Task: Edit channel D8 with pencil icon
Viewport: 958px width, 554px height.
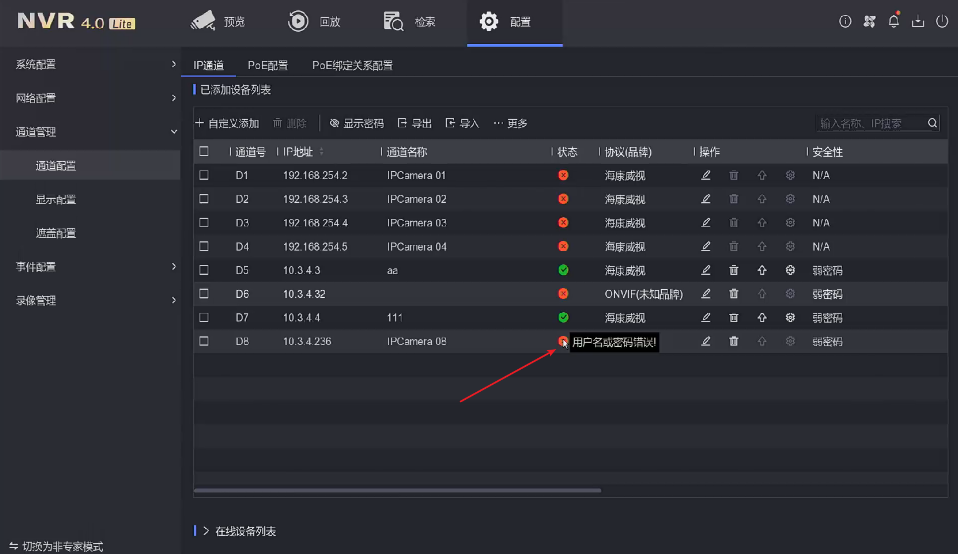Action: tap(706, 341)
